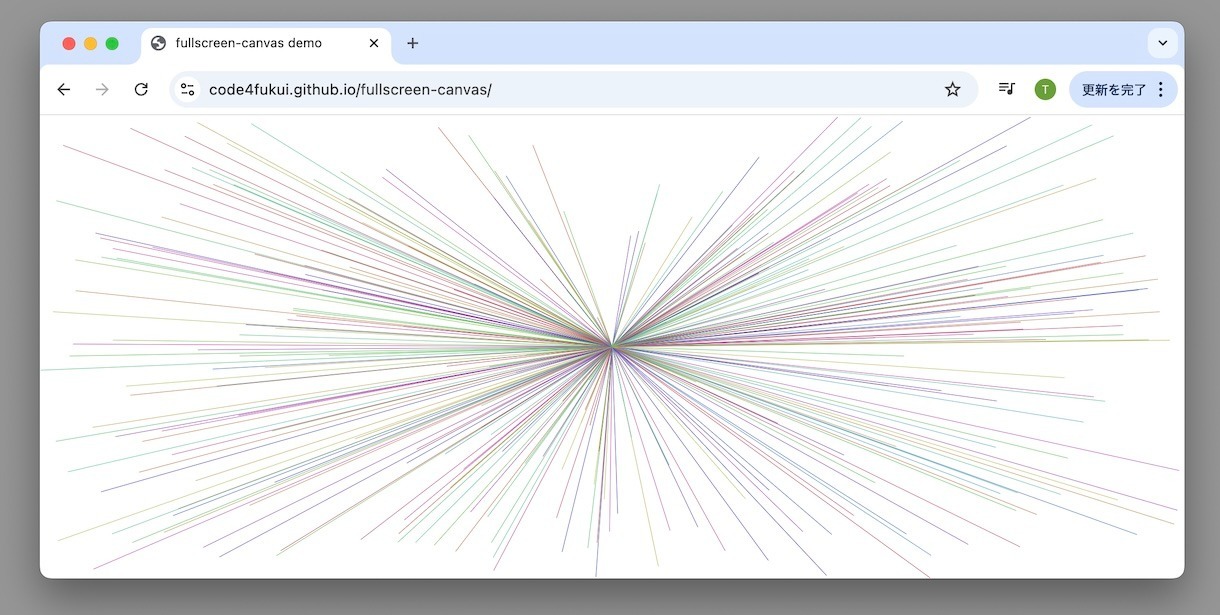This screenshot has height=615, width=1220.
Task: Minimize the window with yellow button
Action: coord(90,43)
